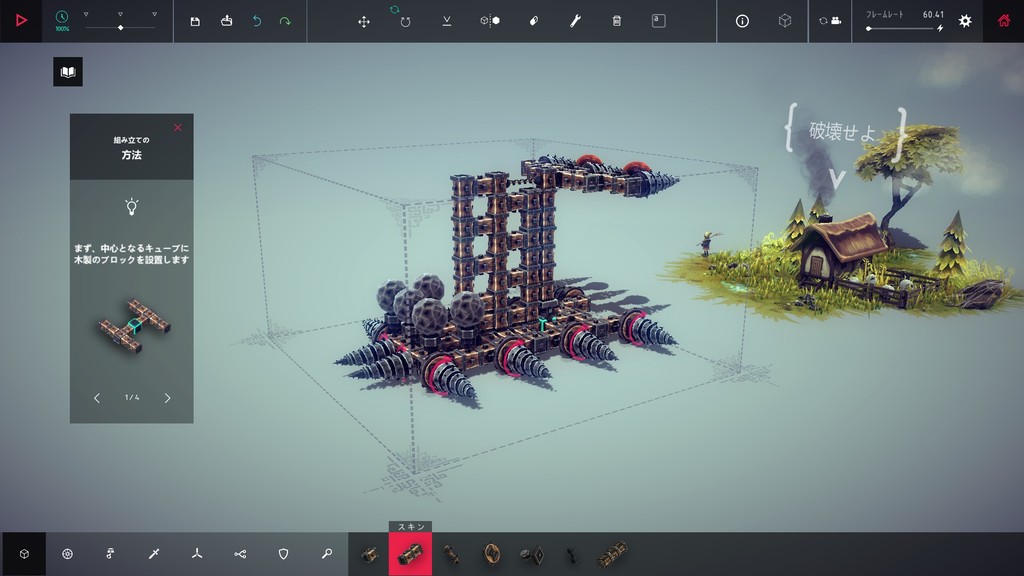
Task: Toggle the camera tracking icon
Action: 829,21
